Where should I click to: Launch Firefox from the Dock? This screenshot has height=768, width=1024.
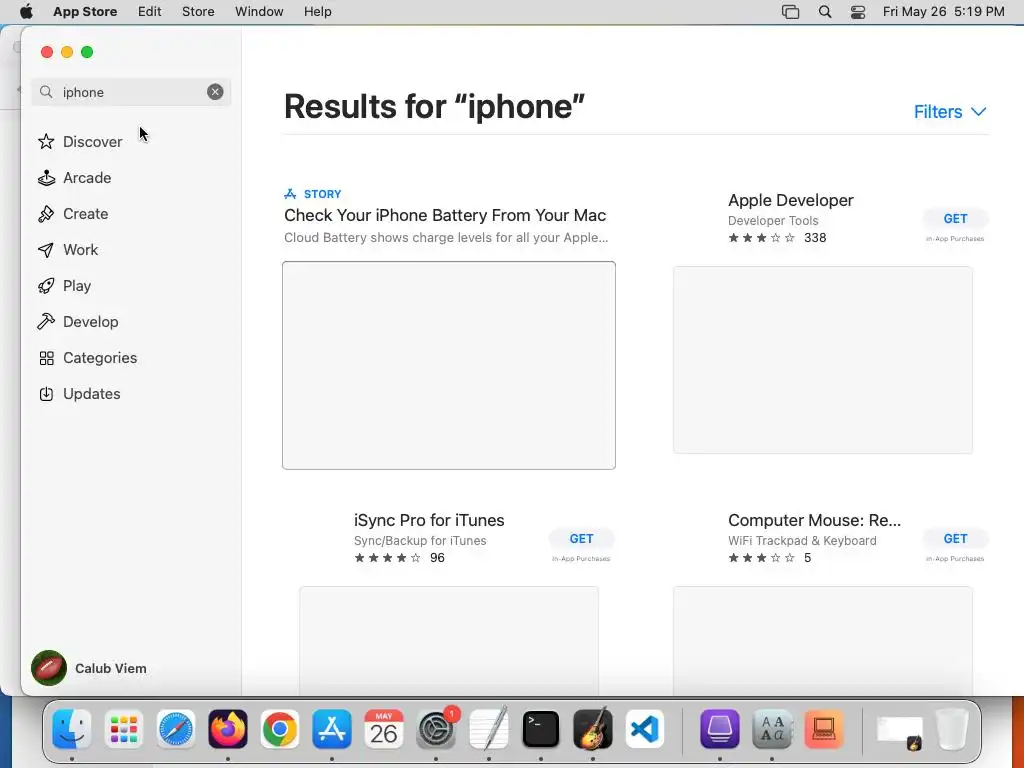coord(228,729)
